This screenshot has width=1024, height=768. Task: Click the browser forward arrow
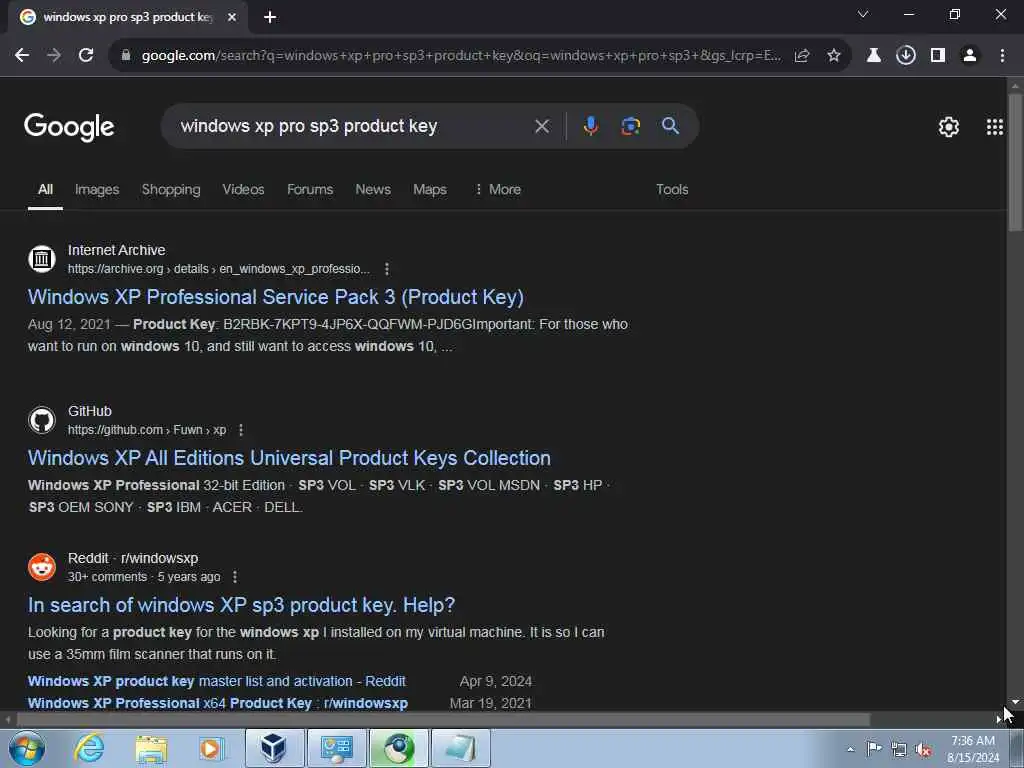[x=54, y=56]
